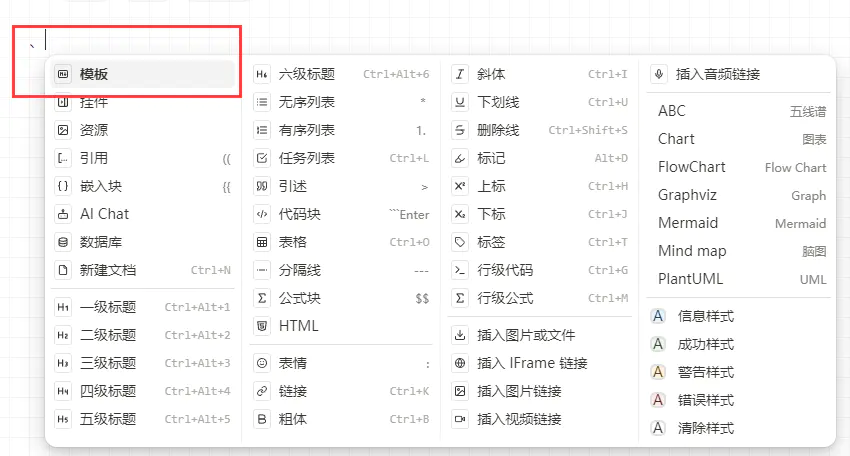The width and height of the screenshot is (850, 456).
Task: Click the 引用 reference icon
Action: 63,158
